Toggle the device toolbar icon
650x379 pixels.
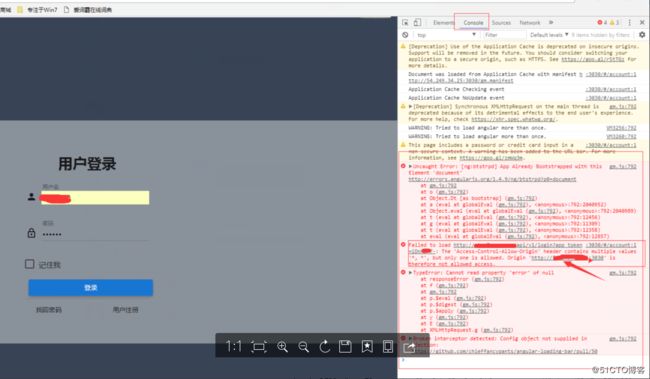(x=417, y=22)
